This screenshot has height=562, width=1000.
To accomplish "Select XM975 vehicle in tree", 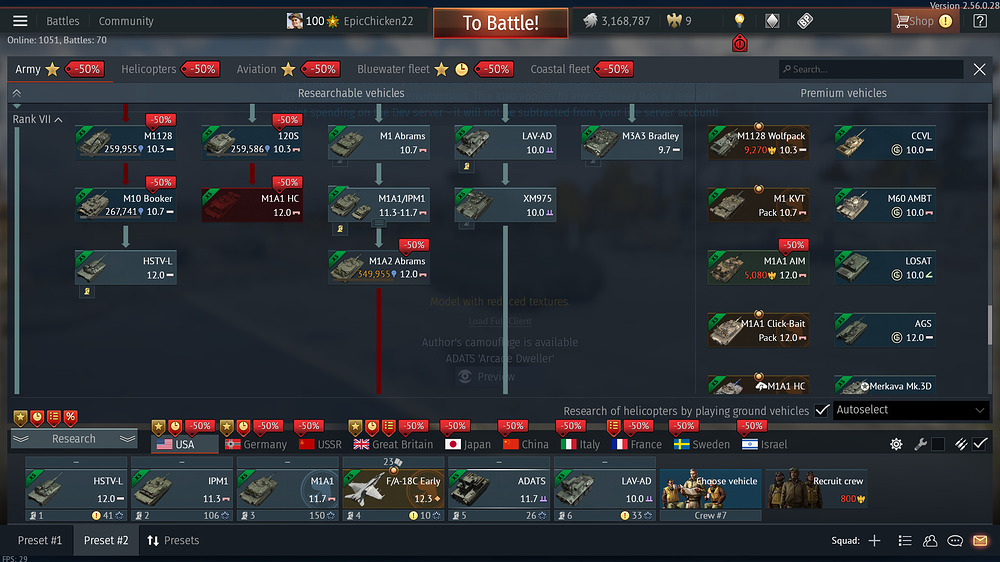I will point(505,205).
